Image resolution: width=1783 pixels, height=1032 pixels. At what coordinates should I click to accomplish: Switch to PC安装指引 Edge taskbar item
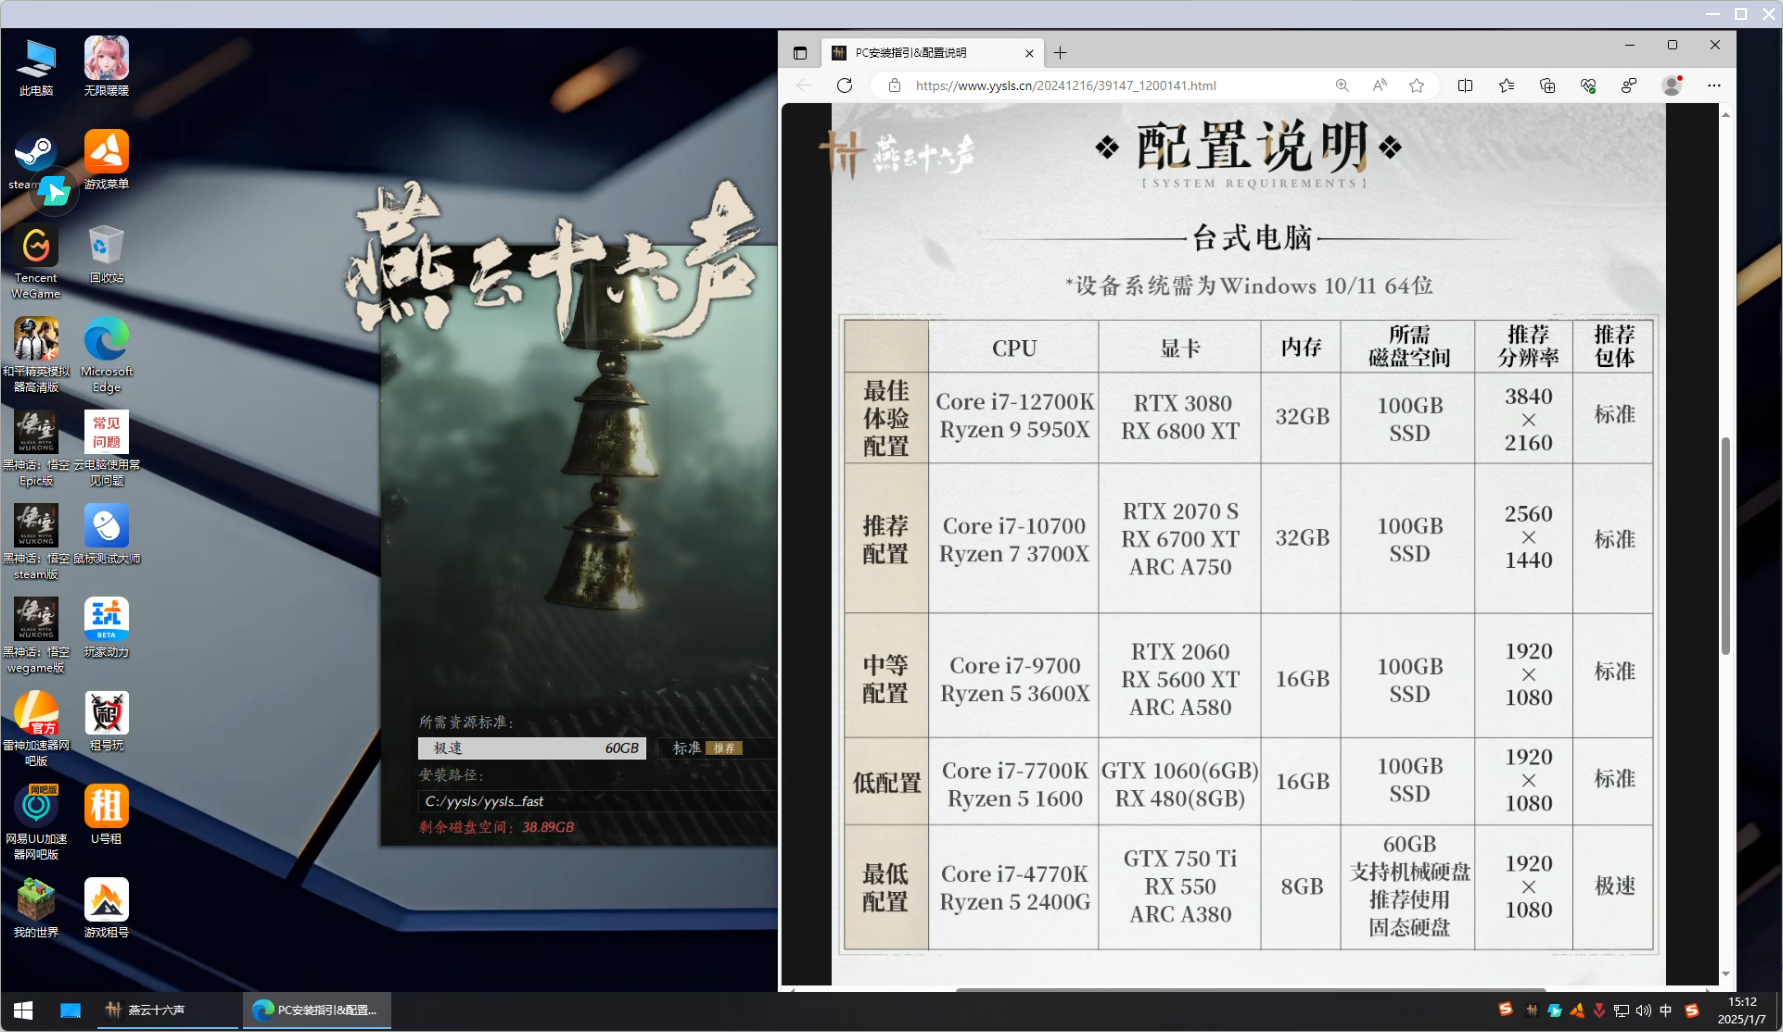pyautogui.click(x=317, y=1010)
